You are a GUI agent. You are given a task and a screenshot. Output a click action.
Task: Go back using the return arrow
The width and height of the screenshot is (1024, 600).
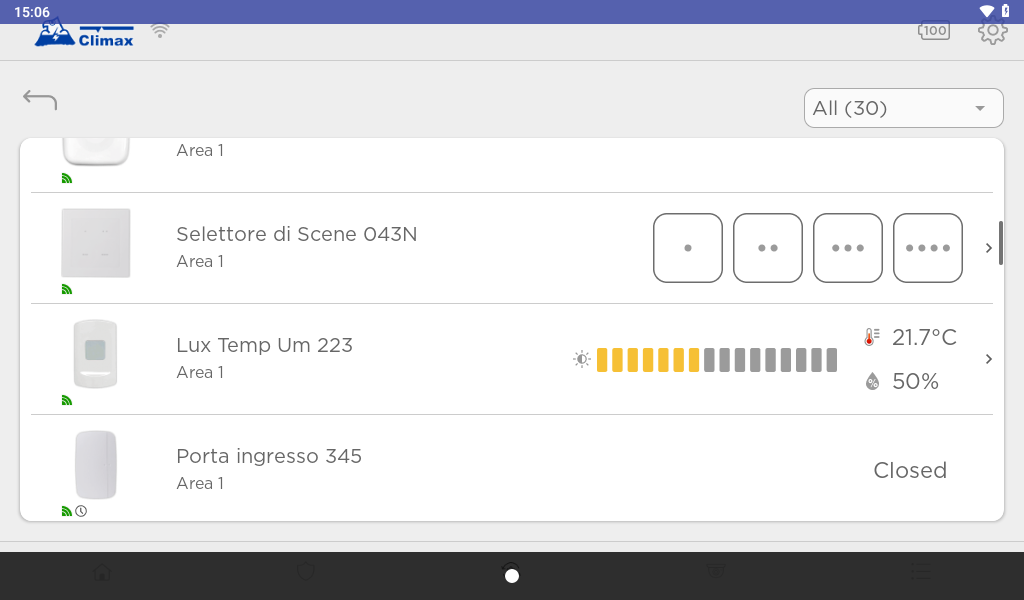click(40, 100)
